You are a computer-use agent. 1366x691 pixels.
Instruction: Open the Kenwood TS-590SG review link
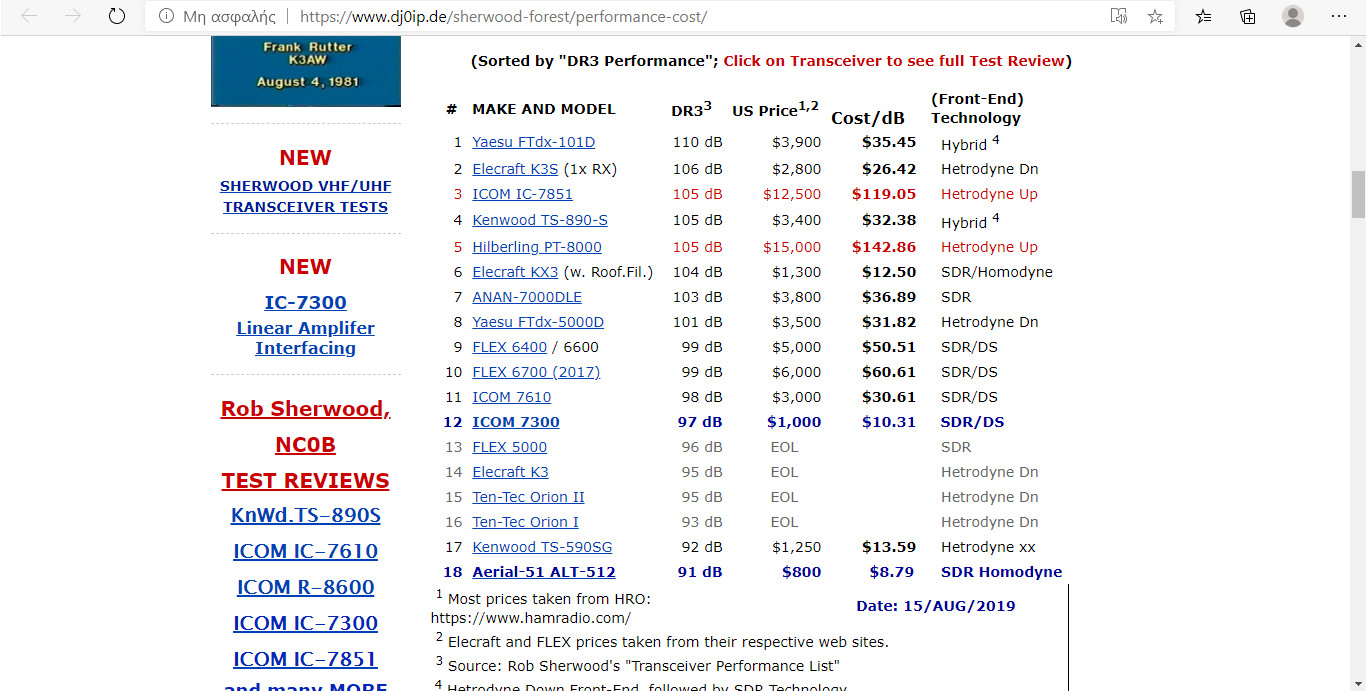542,547
